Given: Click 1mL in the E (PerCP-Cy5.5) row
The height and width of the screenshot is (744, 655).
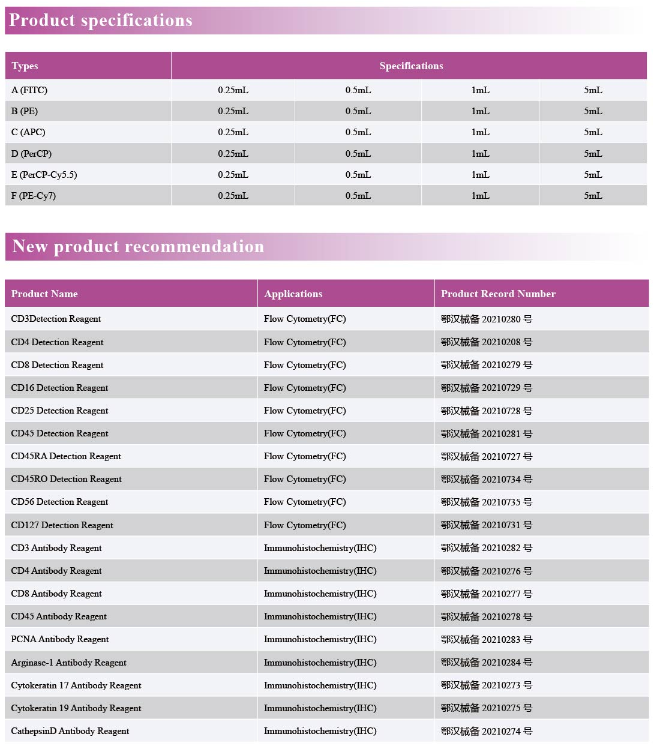Looking at the screenshot, I should (480, 175).
